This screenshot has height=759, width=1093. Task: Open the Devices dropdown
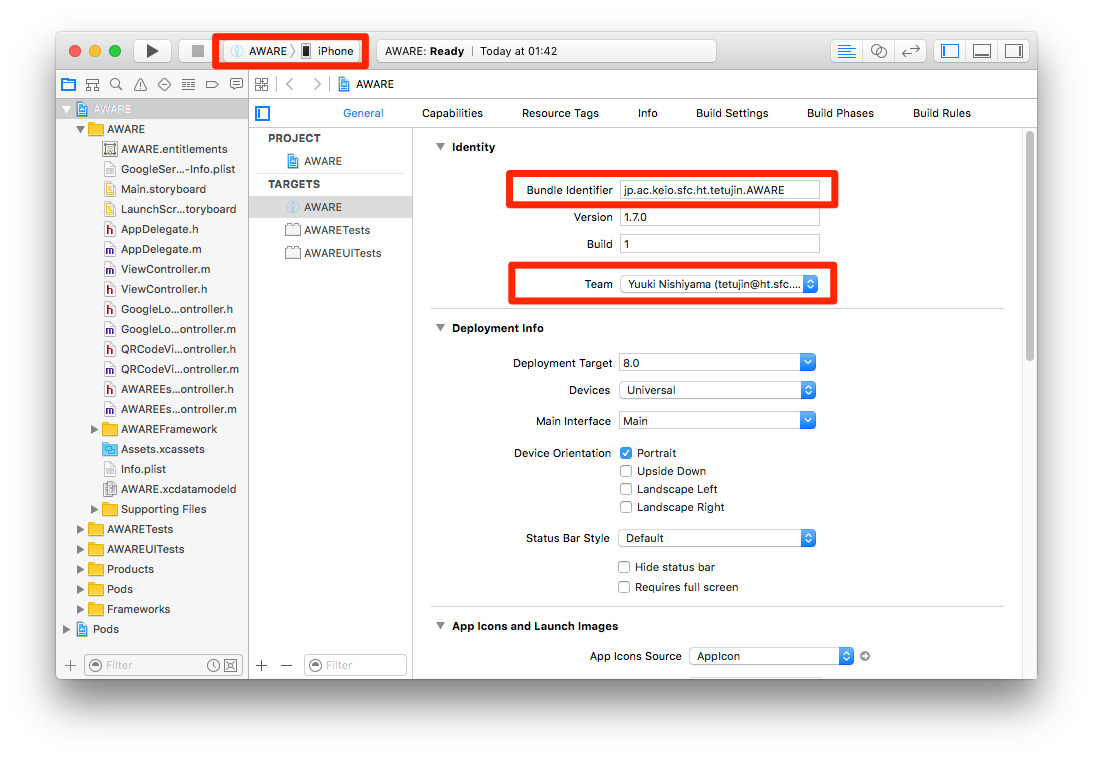point(717,390)
